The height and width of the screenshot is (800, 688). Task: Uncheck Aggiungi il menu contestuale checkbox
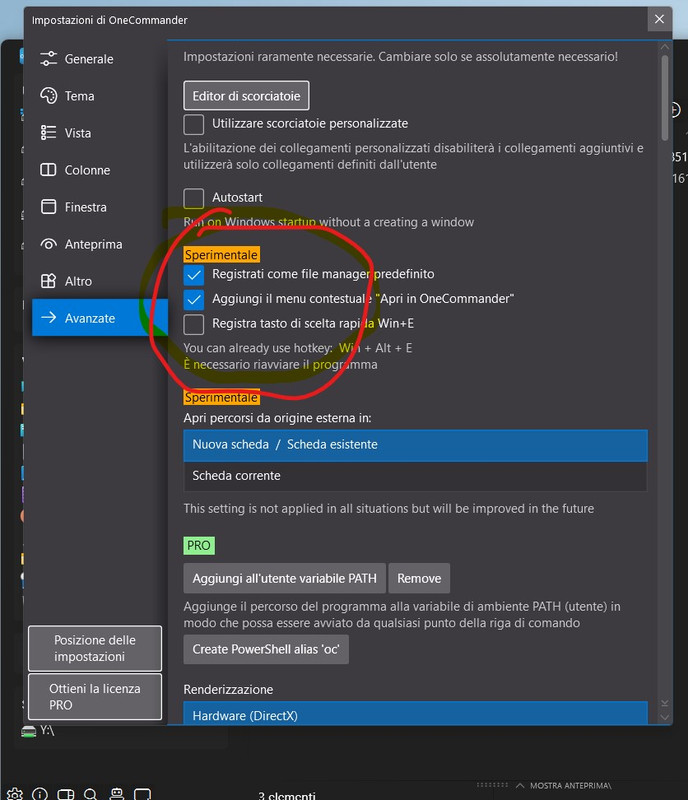[193, 299]
